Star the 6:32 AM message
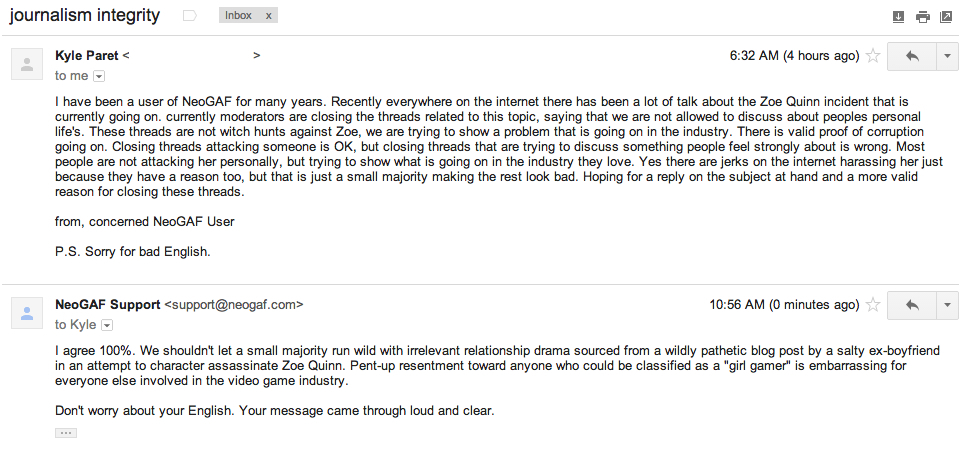The width and height of the screenshot is (971, 470). coord(872,56)
